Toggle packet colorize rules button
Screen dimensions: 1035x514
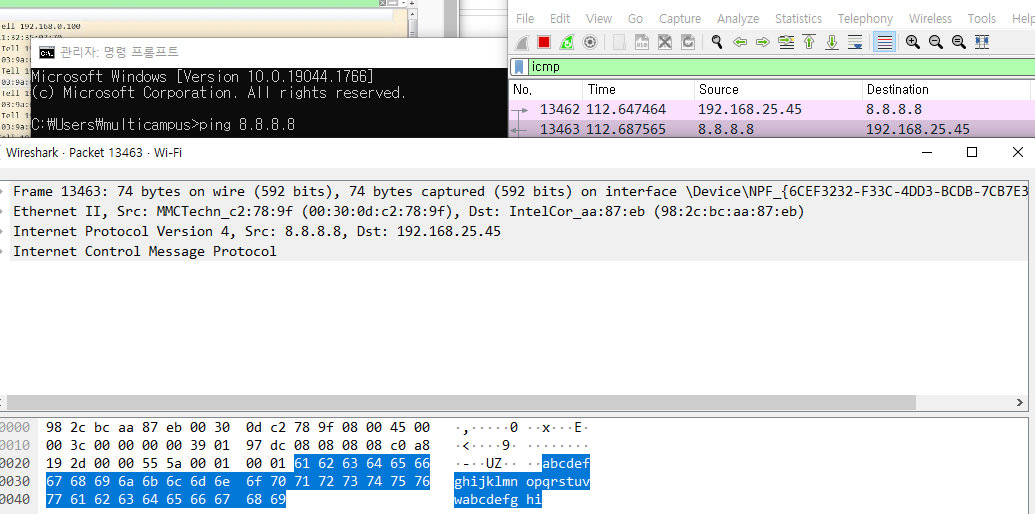(885, 42)
